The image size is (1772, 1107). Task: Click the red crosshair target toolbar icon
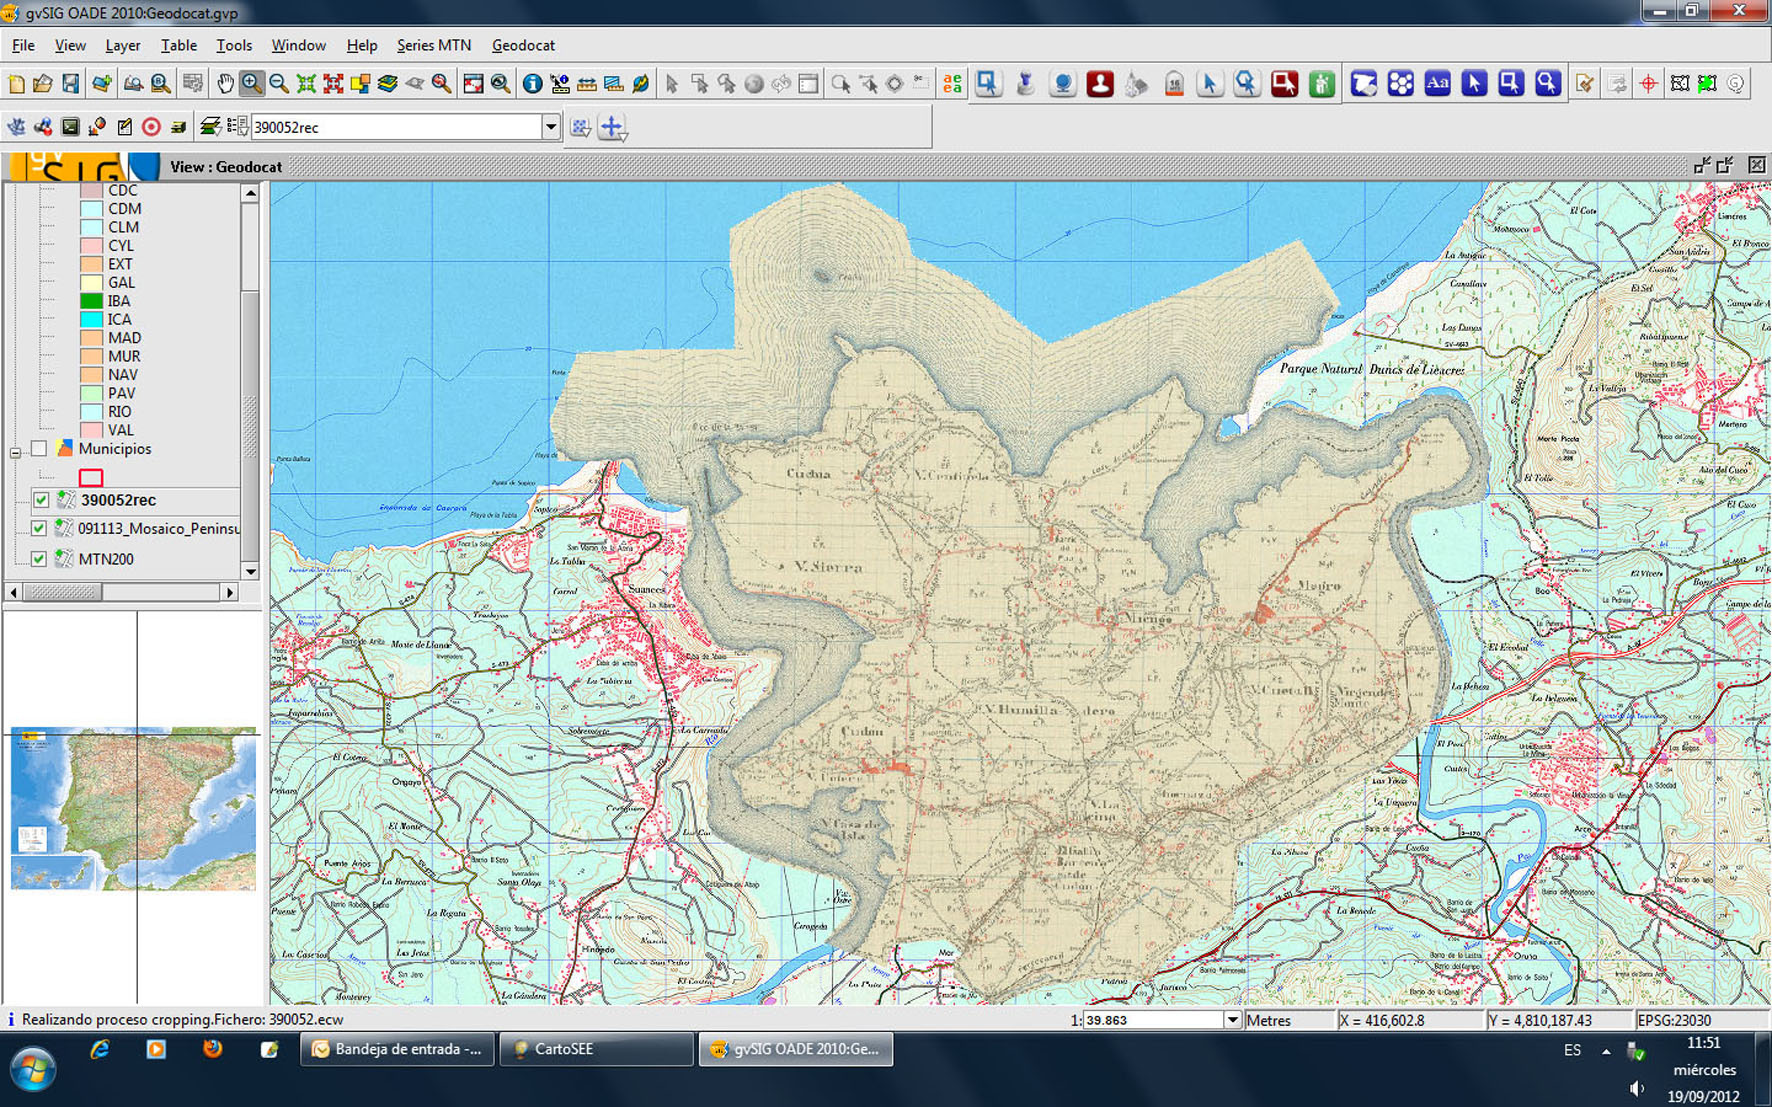1648,84
